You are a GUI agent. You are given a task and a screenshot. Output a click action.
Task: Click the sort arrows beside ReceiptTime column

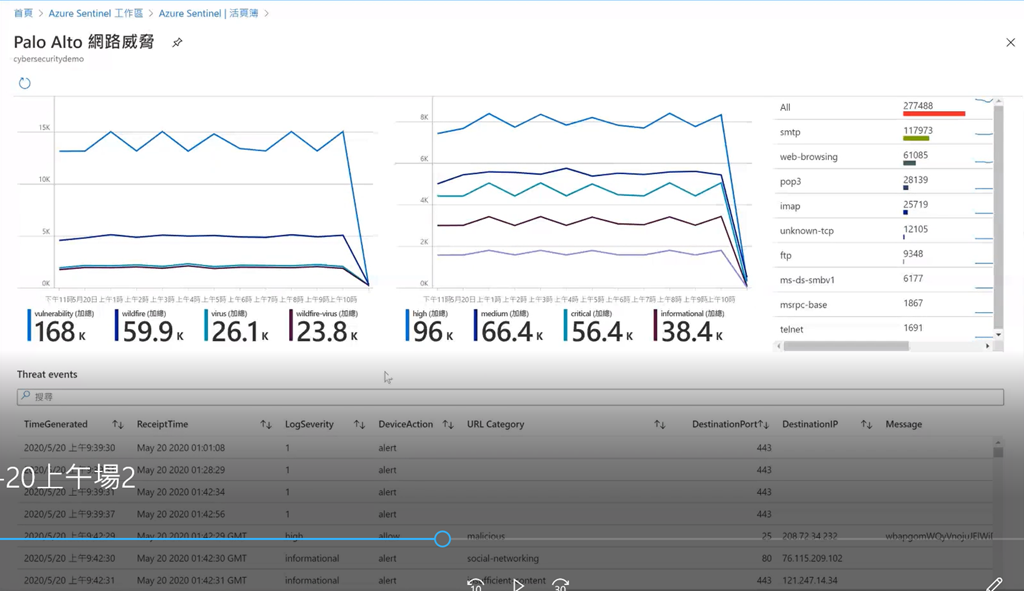(x=266, y=424)
